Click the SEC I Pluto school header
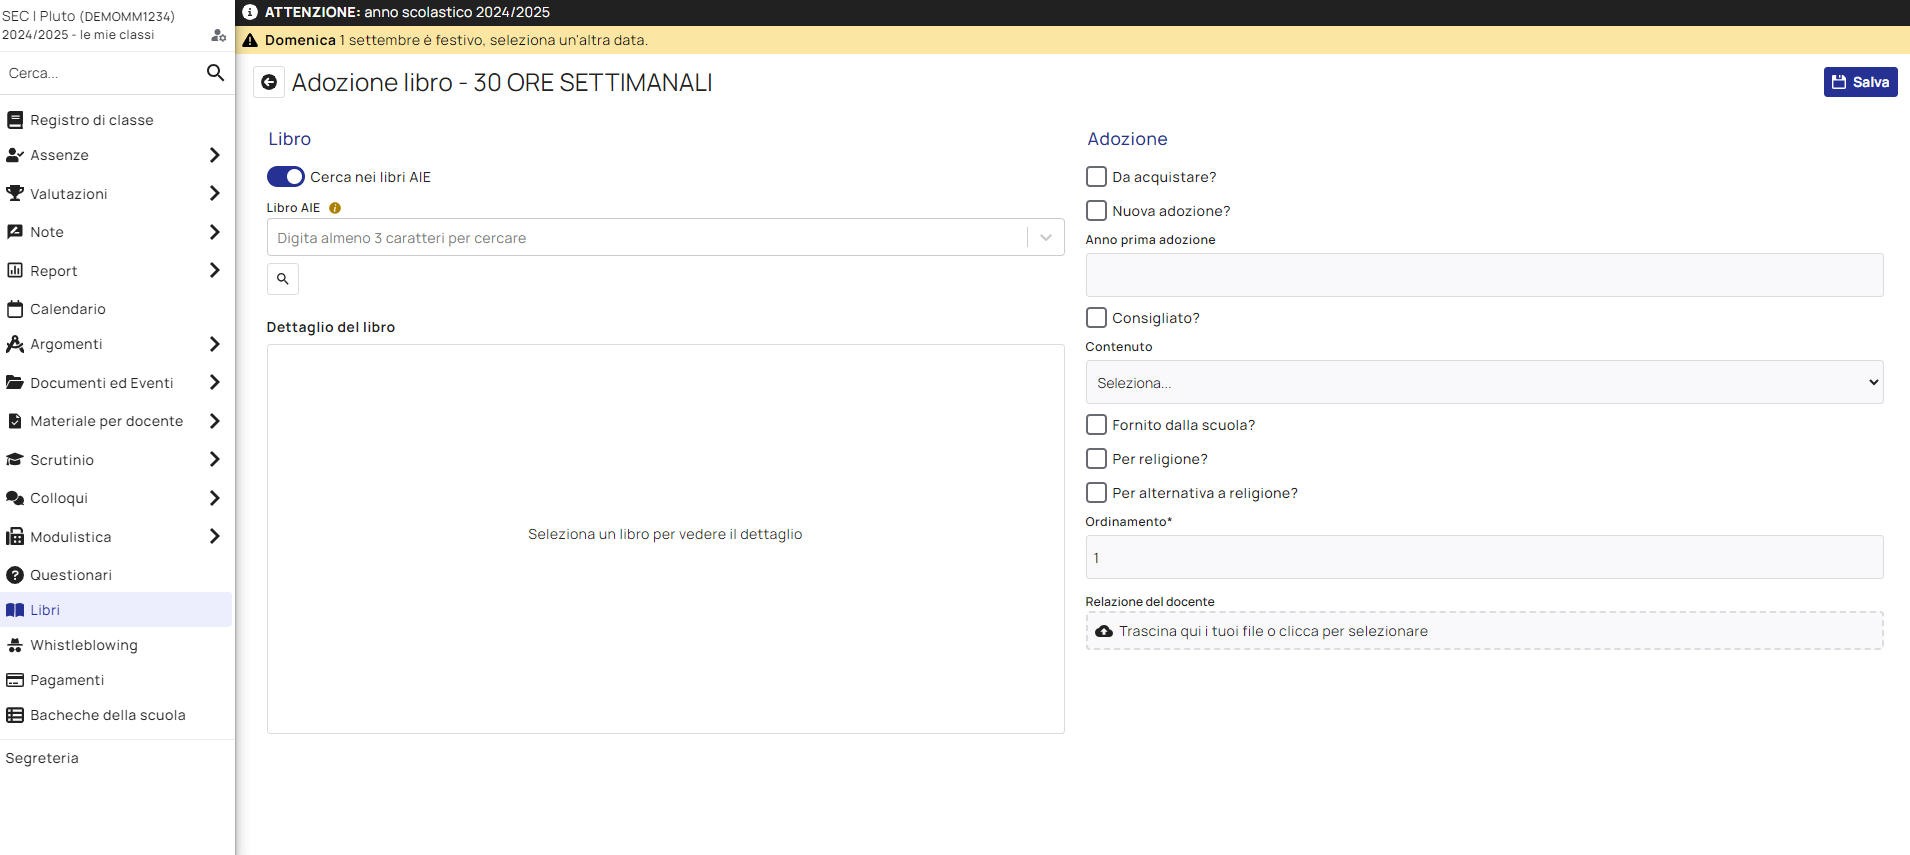 coord(88,17)
